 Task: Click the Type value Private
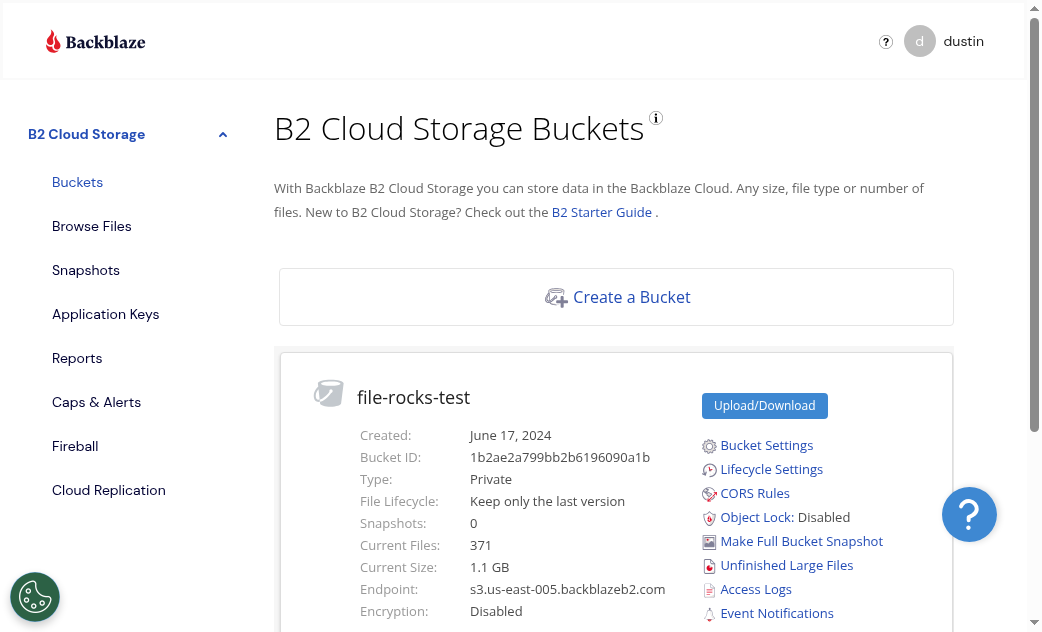pos(490,479)
